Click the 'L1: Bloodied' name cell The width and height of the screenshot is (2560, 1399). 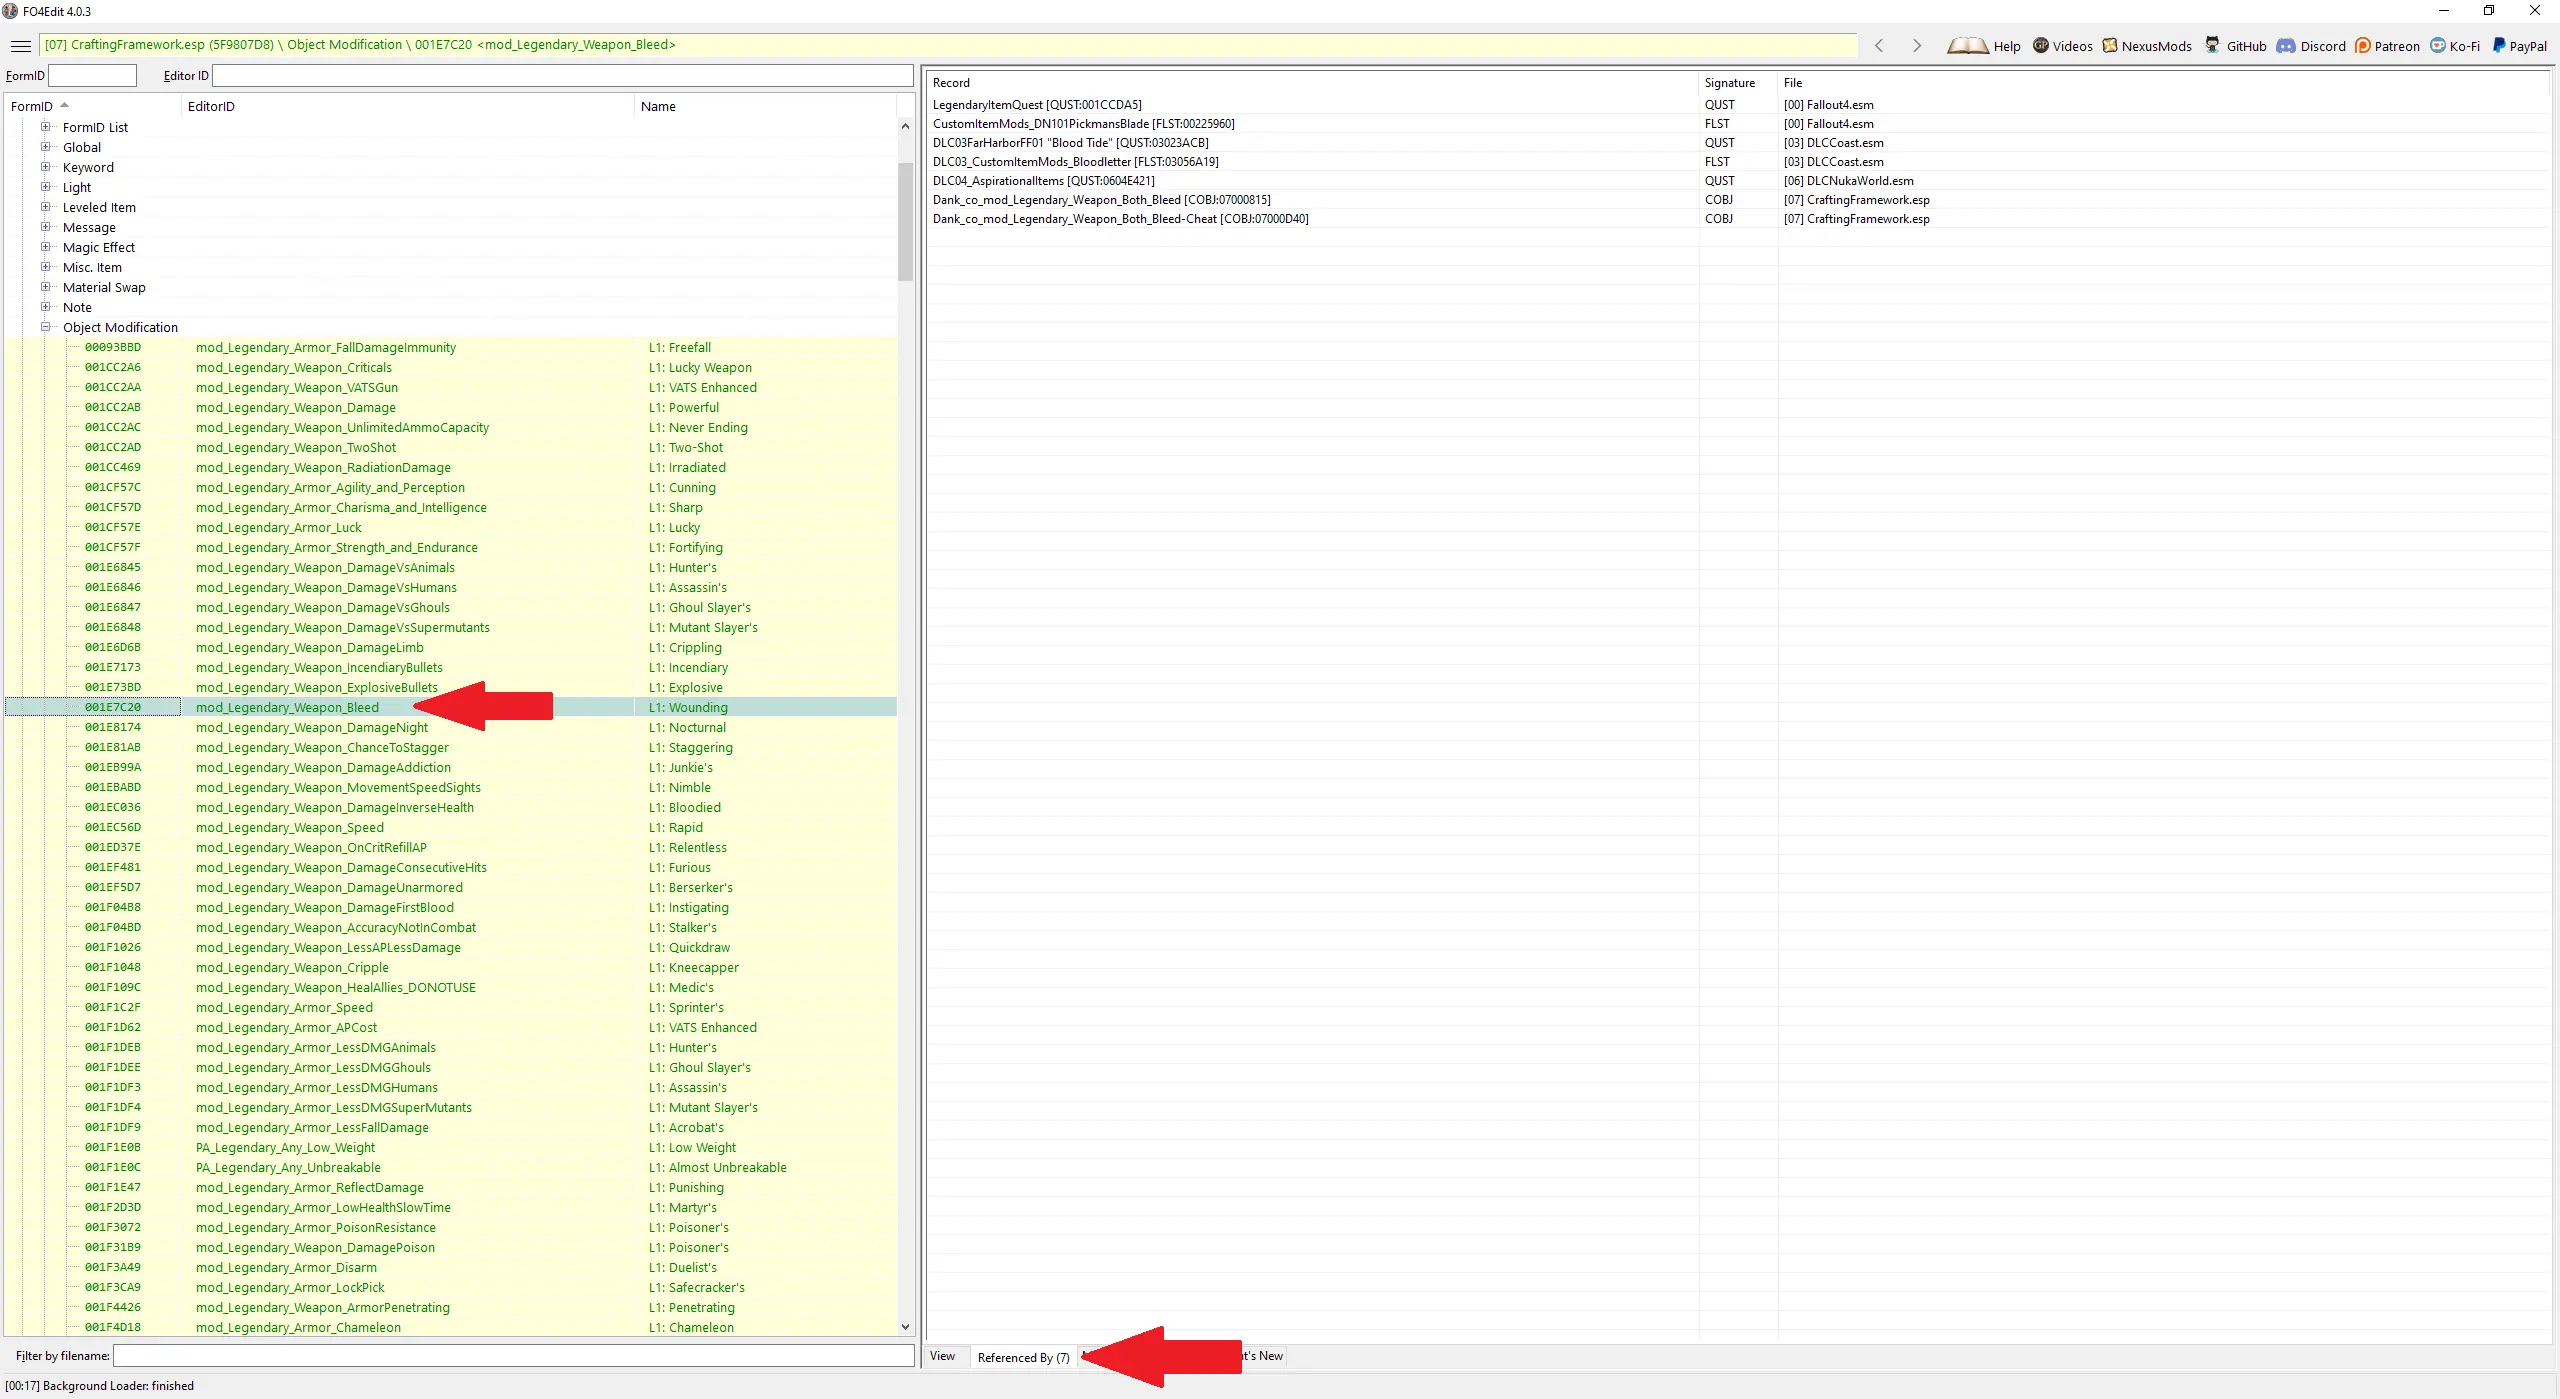pyautogui.click(x=685, y=807)
